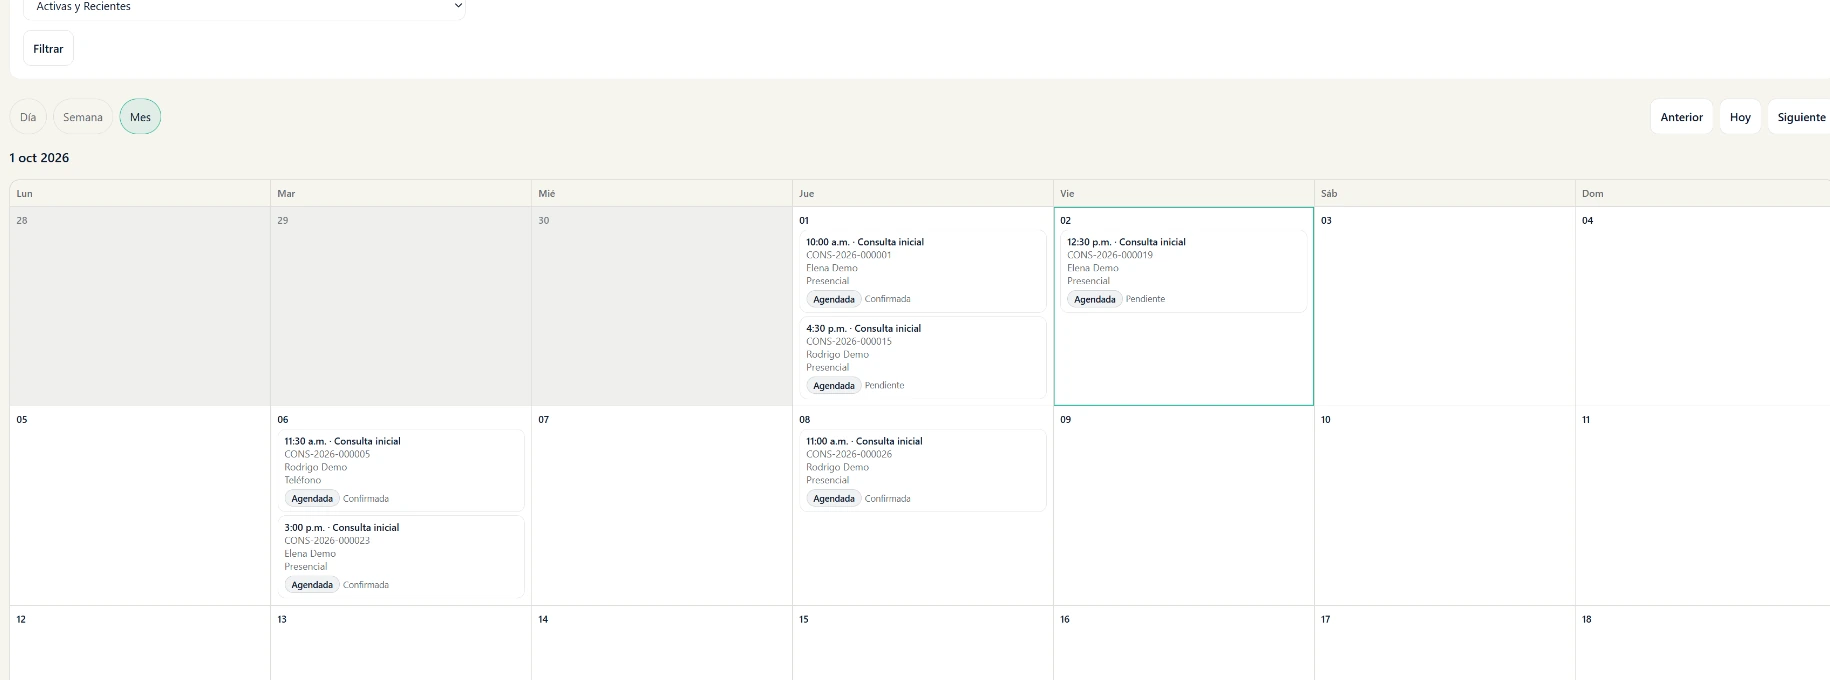Select day 04 in the calendar
Screen dimensions: 1830x680
[1703, 306]
